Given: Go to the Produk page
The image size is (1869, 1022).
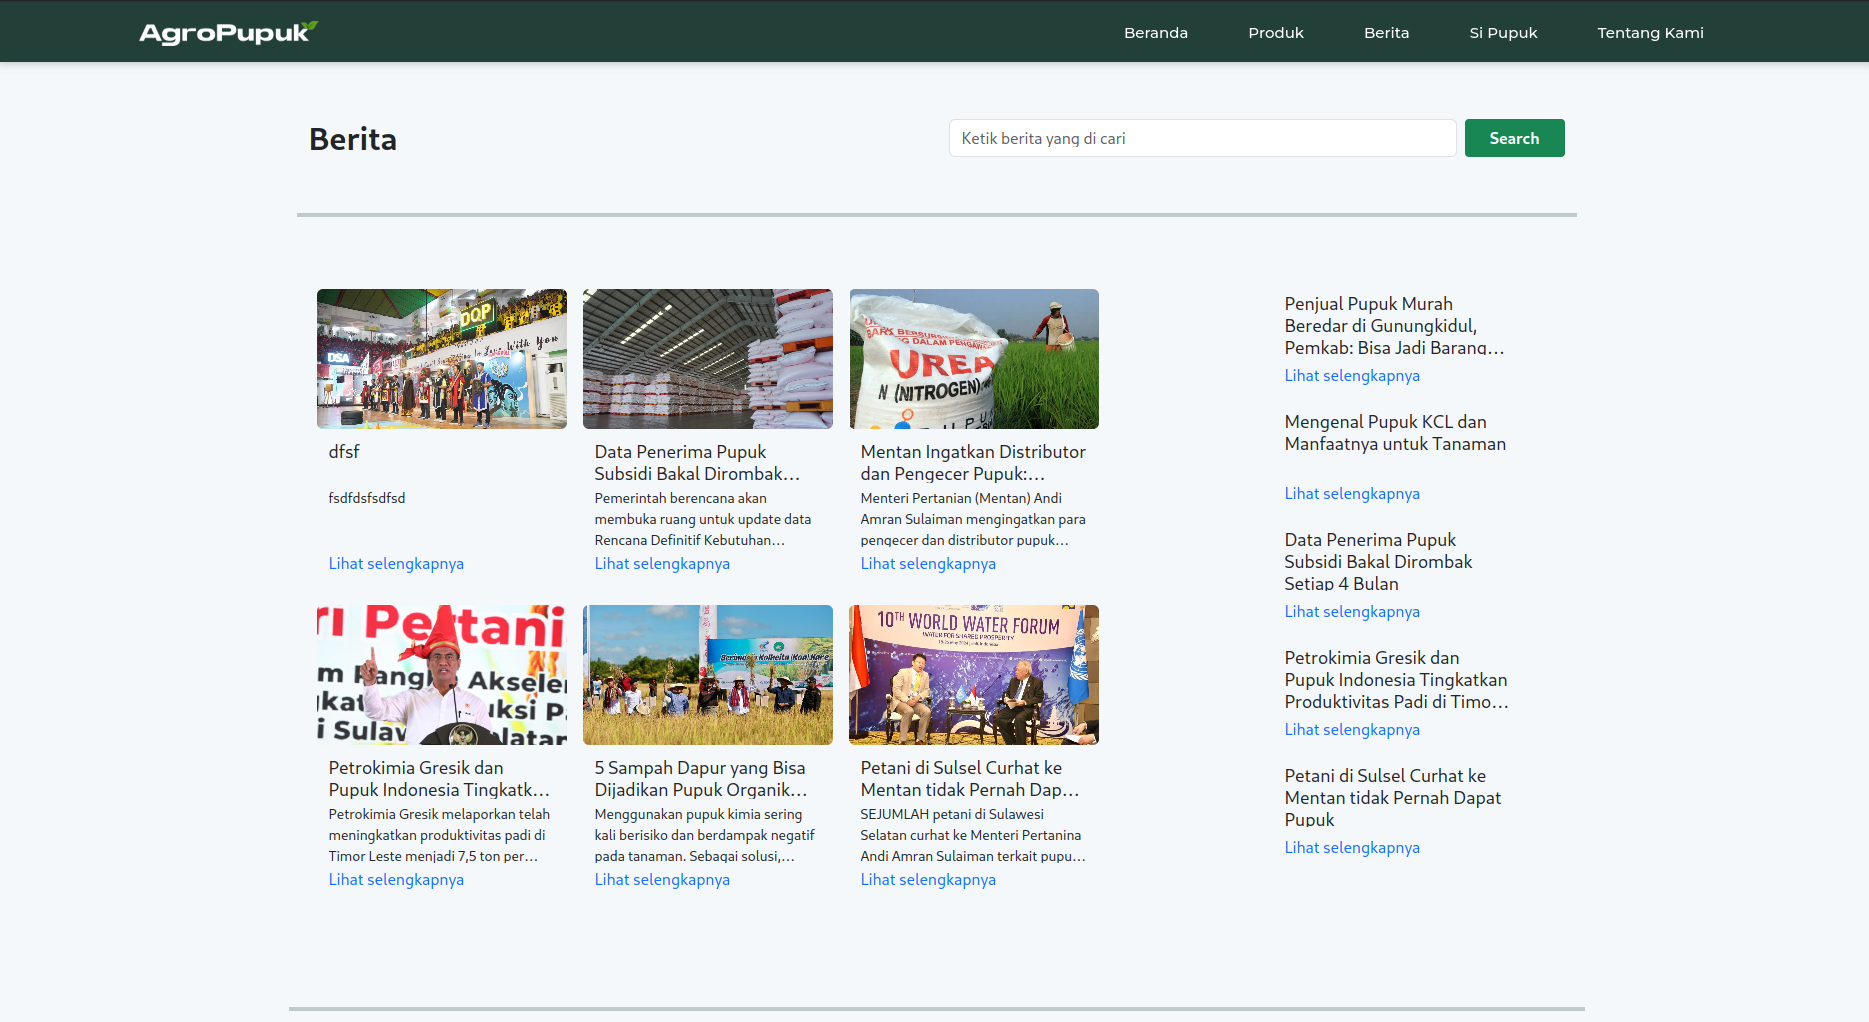Looking at the screenshot, I should coord(1275,33).
